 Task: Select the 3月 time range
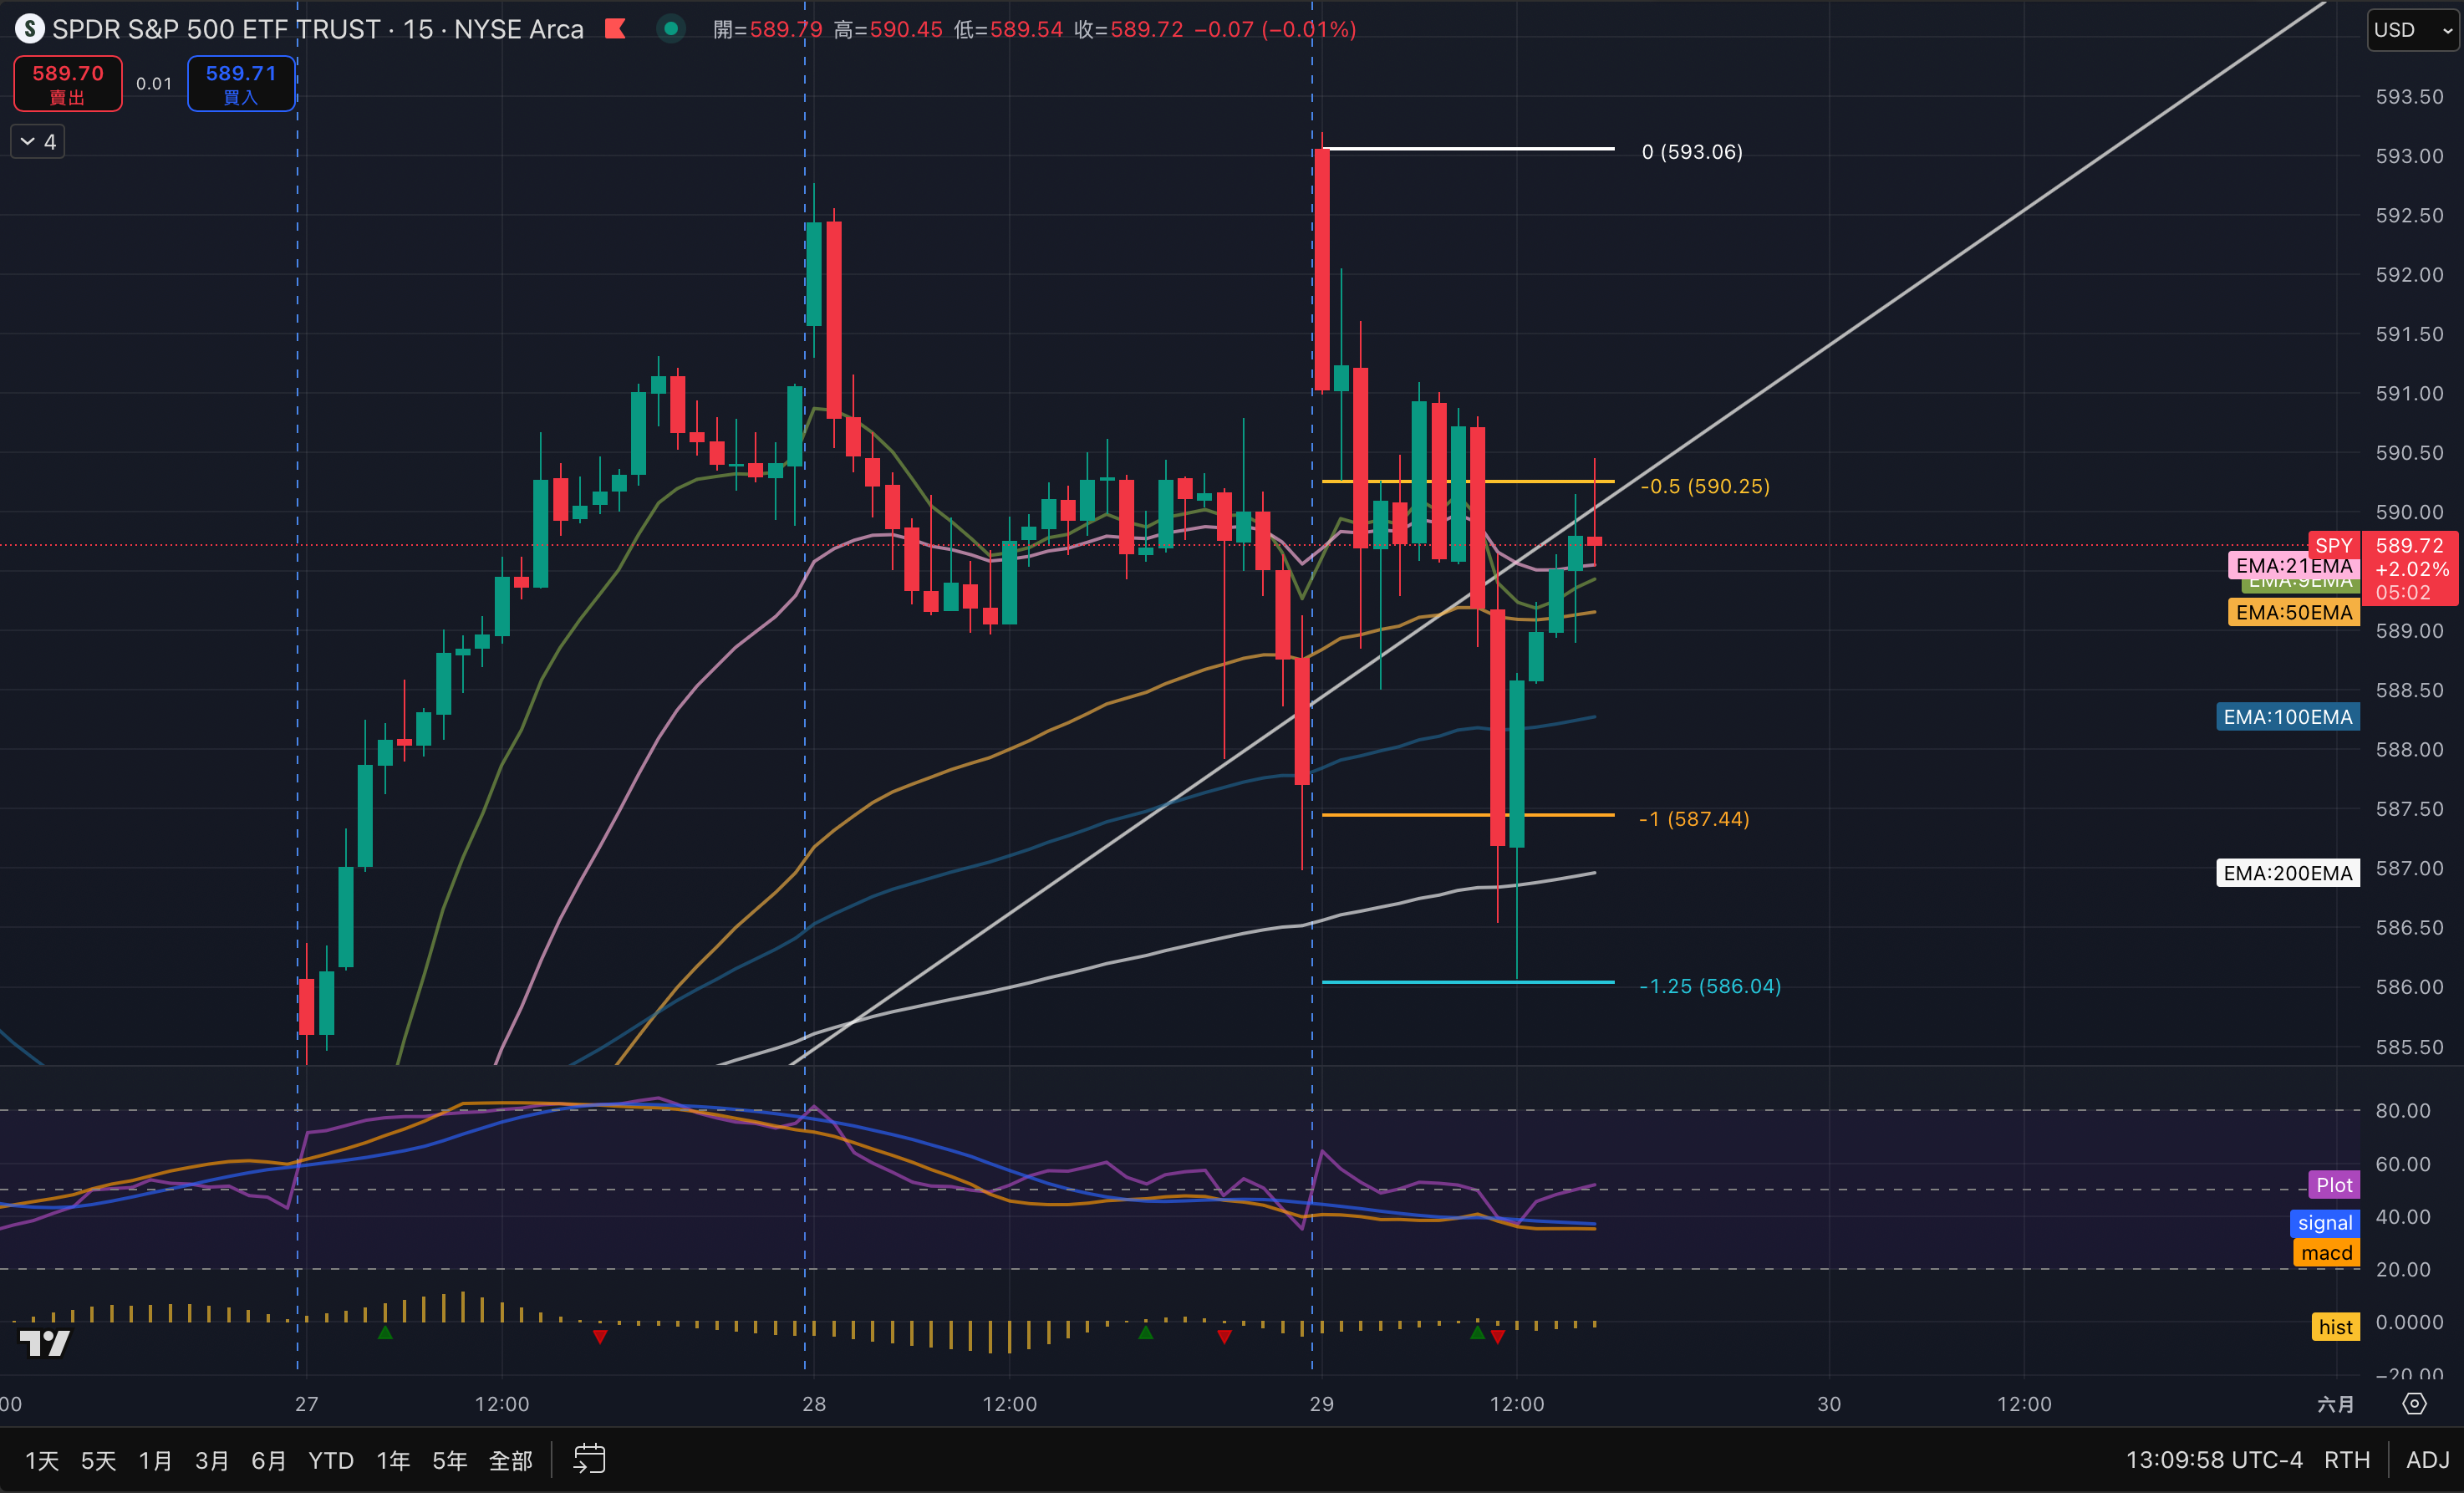212,1460
